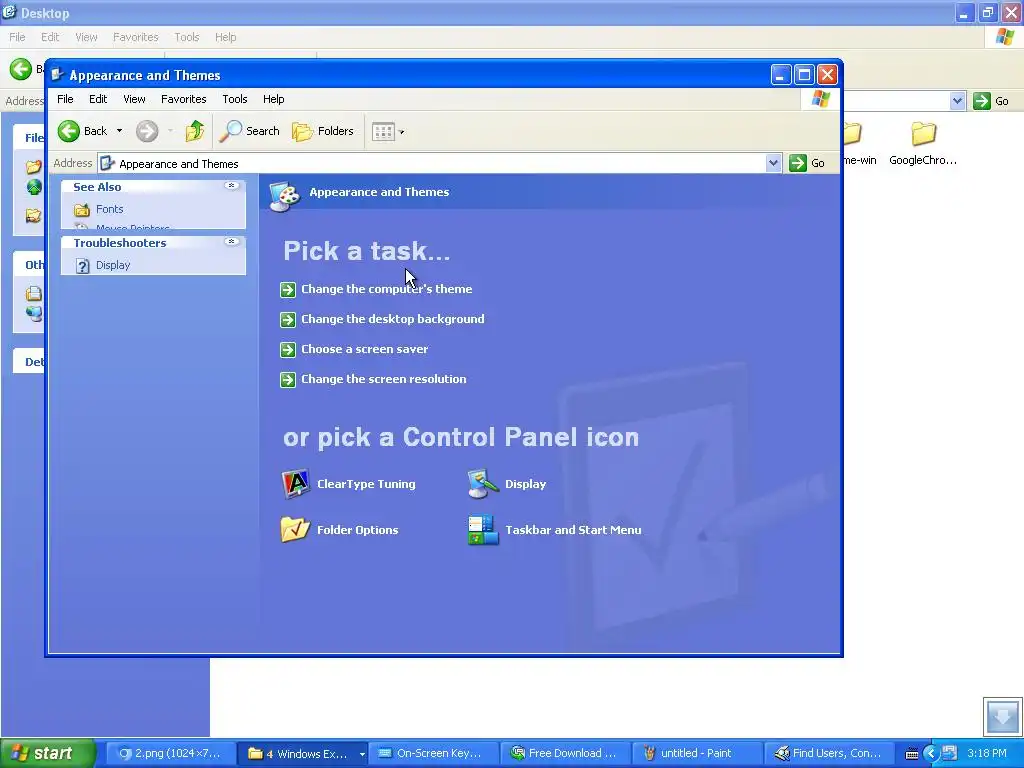The height and width of the screenshot is (768, 1024).
Task: Click green arrow beside Change the desktop background
Action: click(x=288, y=319)
